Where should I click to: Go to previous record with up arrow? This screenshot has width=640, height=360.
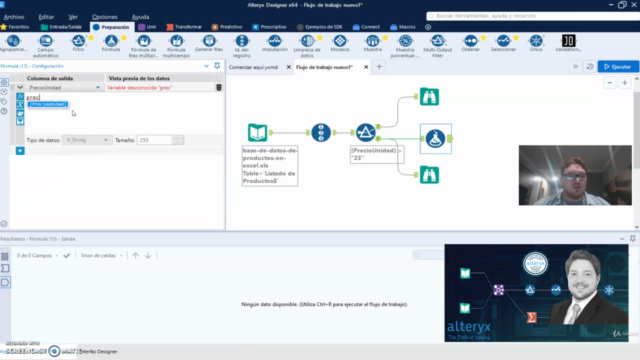(136, 256)
